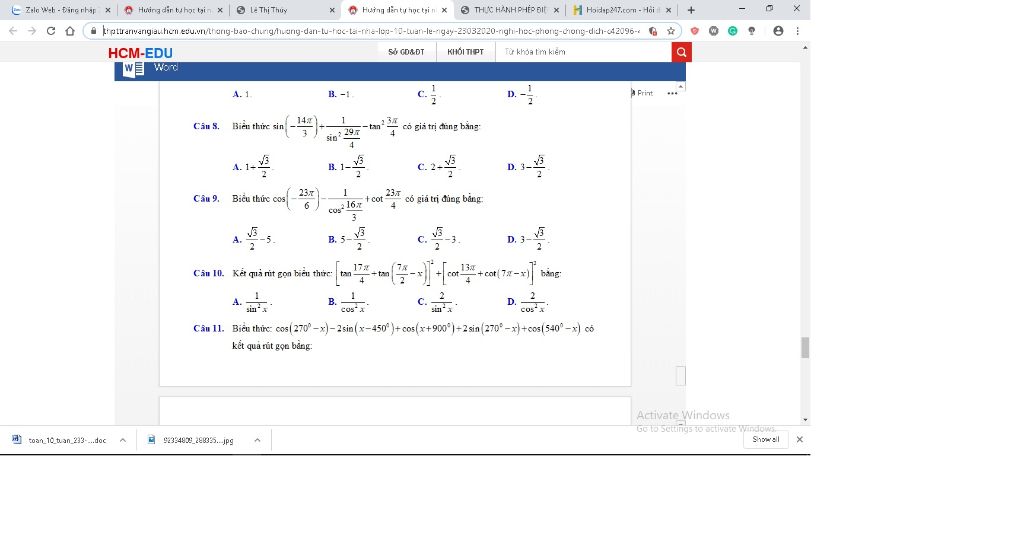The height and width of the screenshot is (555, 1024).
Task: Close the downloads bar
Action: [799, 439]
